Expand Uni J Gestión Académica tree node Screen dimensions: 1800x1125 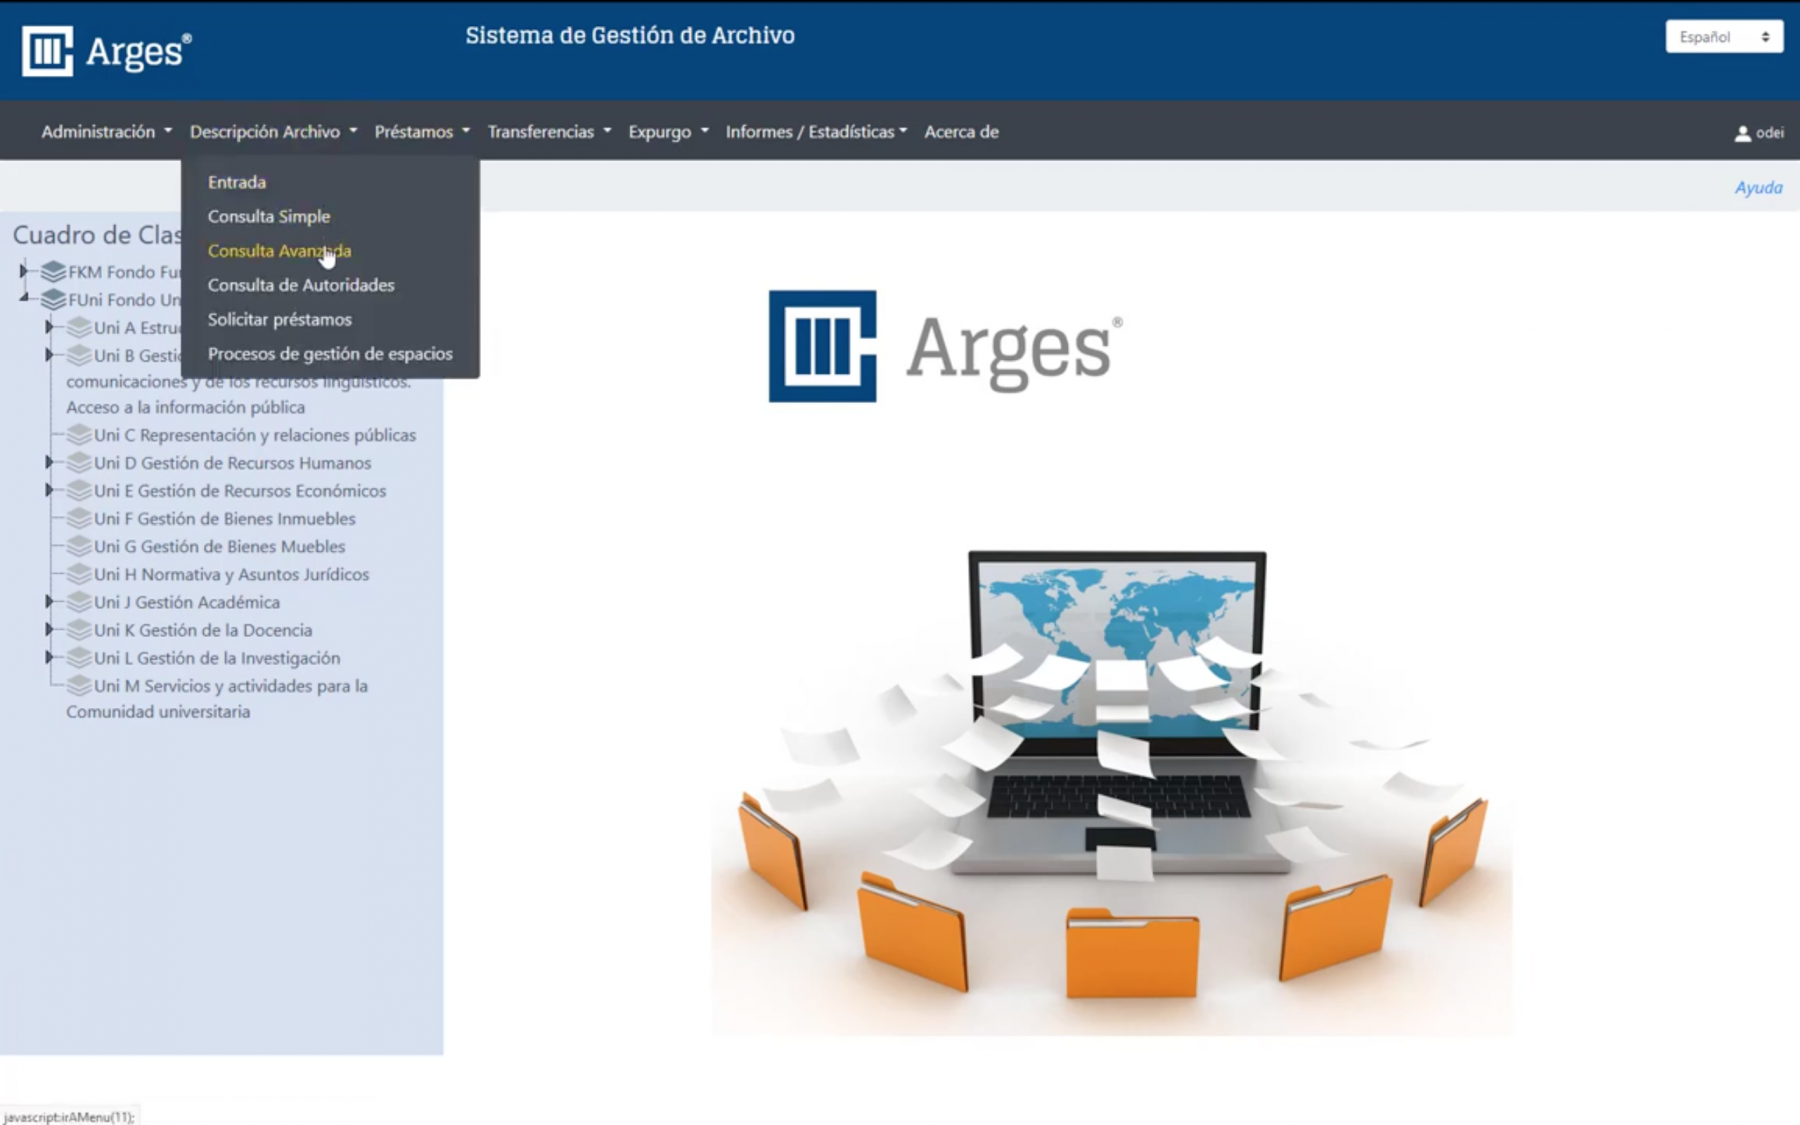pos(49,602)
